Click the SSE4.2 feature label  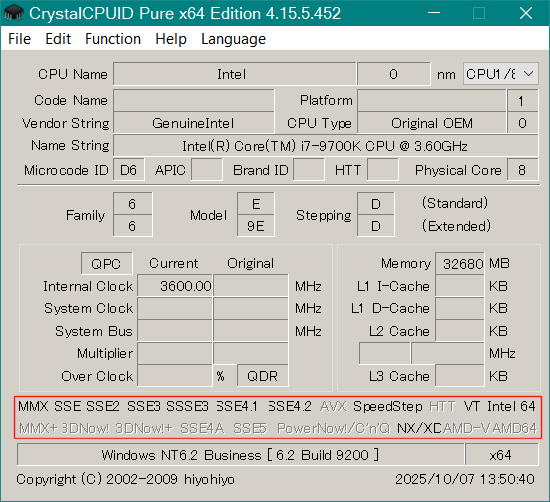click(x=289, y=406)
